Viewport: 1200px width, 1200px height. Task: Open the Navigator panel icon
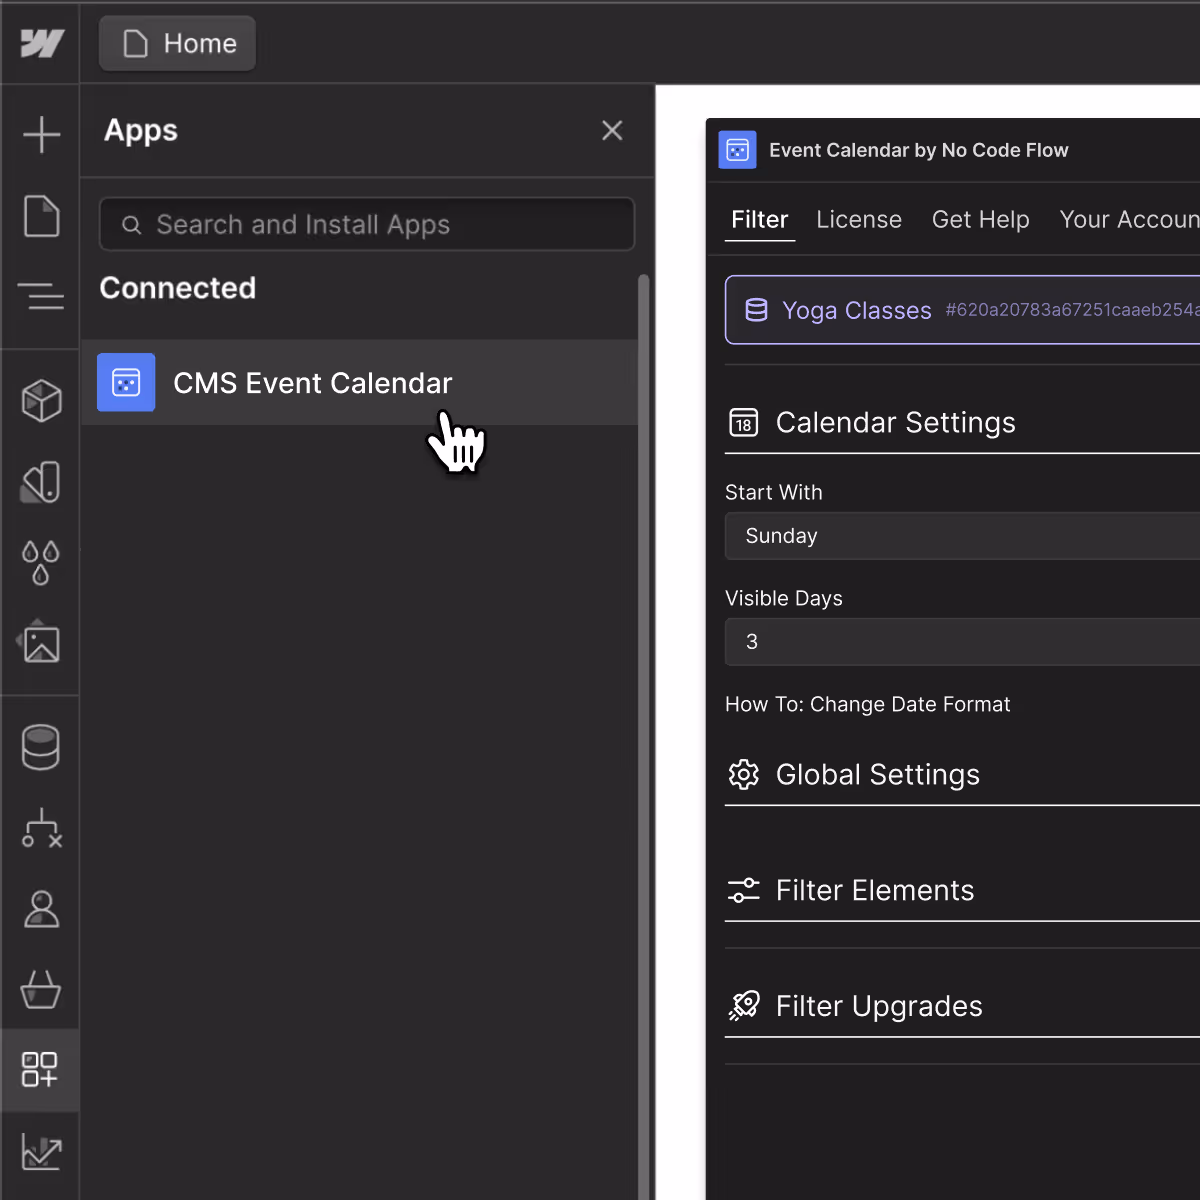(41, 296)
